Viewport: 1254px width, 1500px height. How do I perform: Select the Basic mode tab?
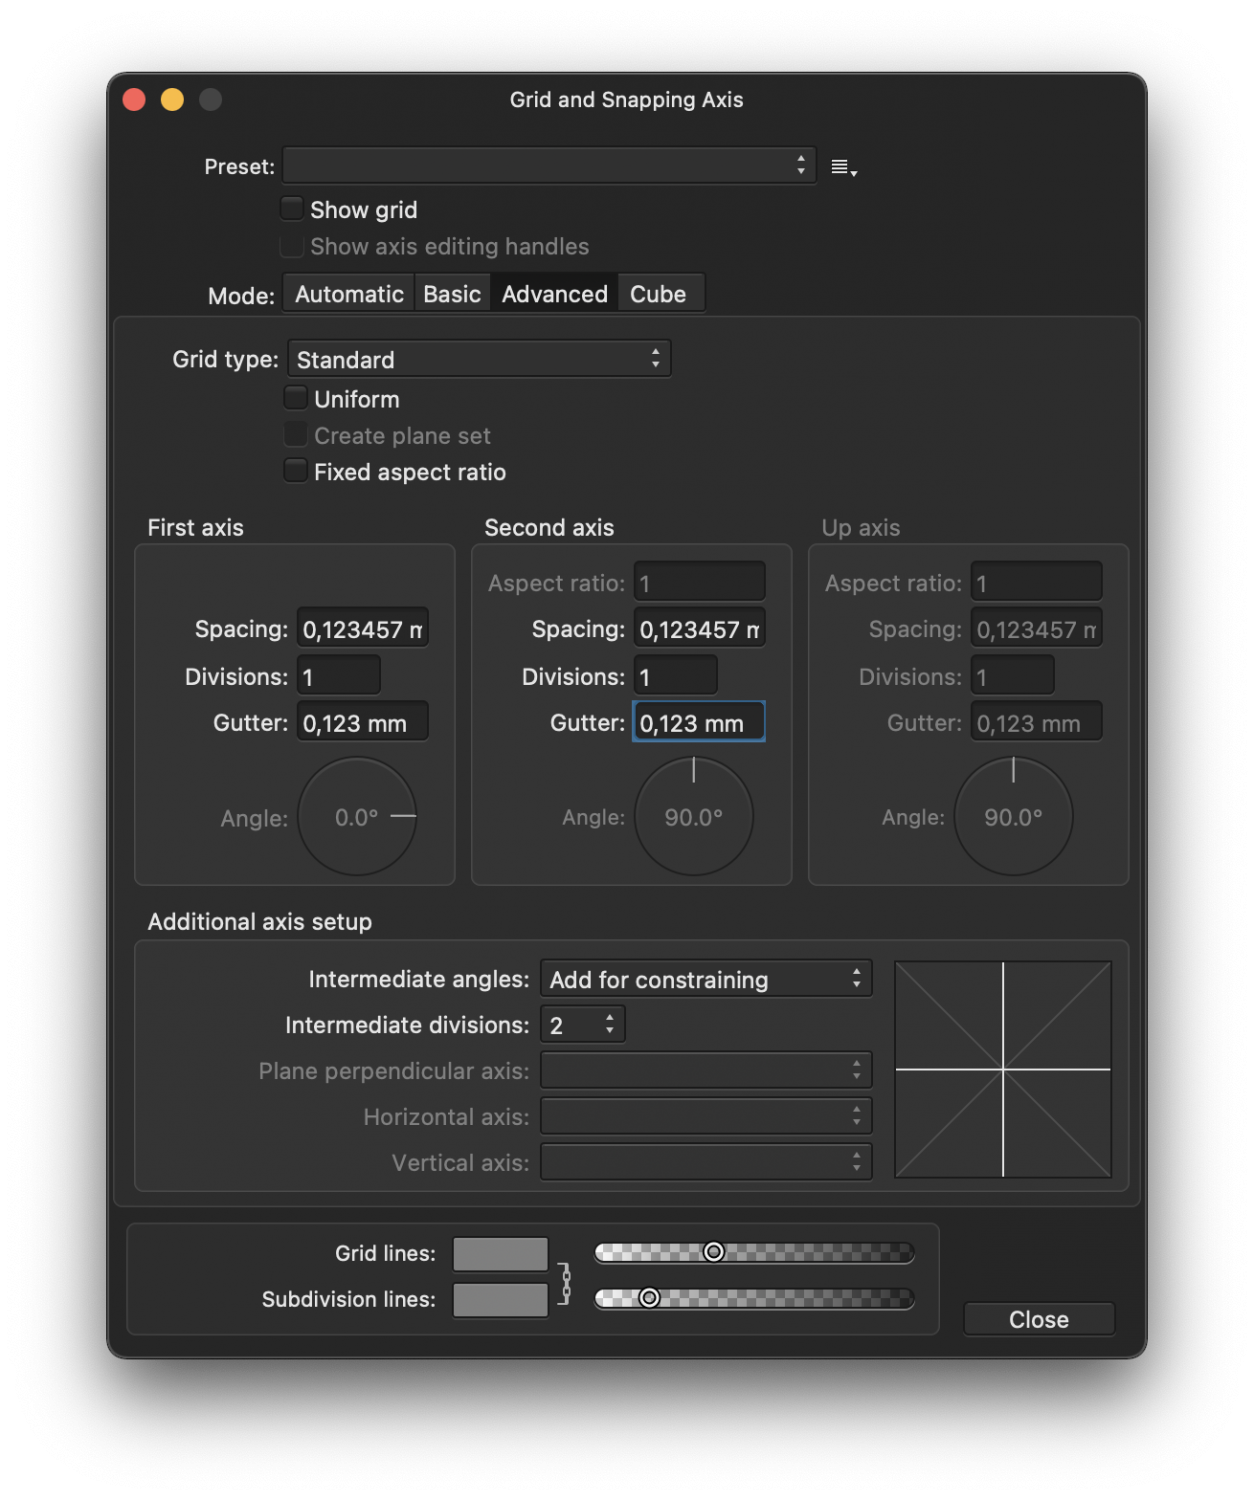(x=452, y=294)
